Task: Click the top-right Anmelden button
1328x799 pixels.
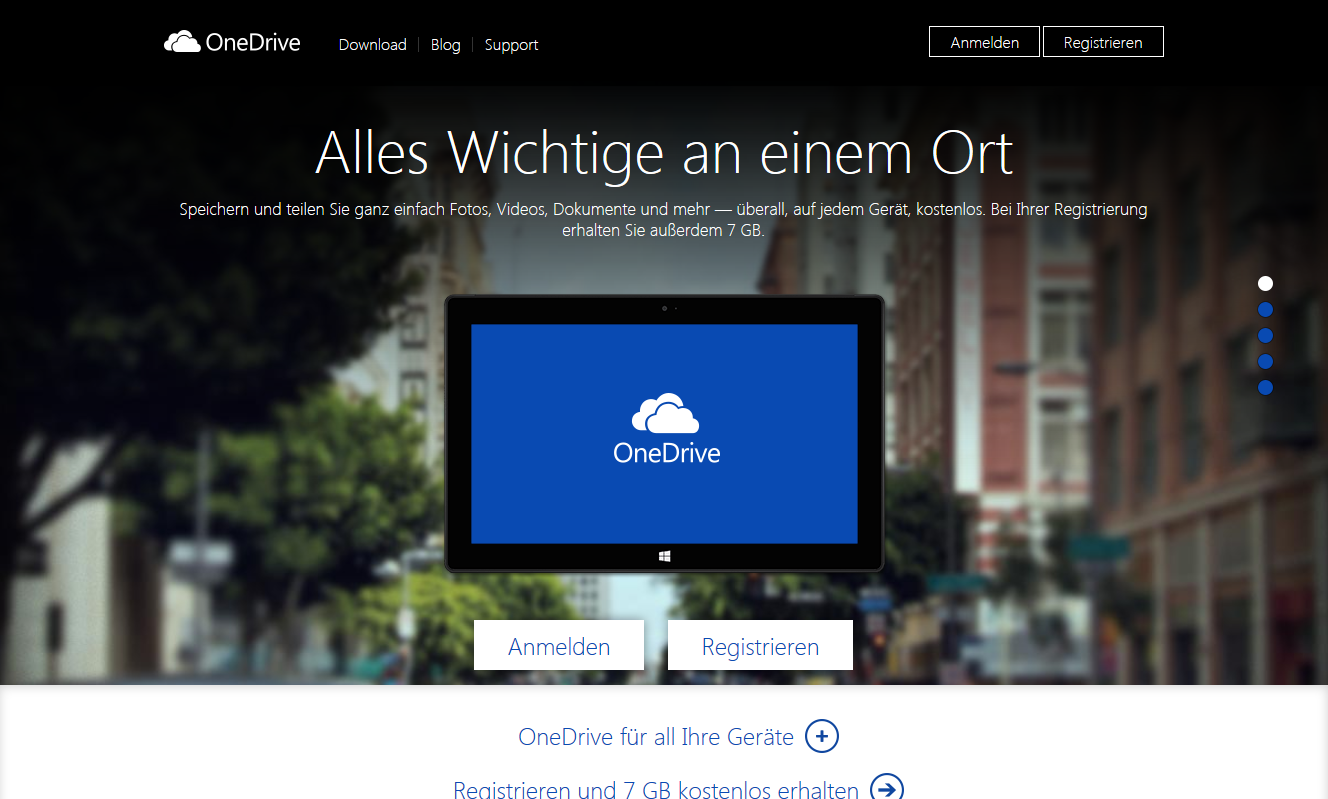Action: click(984, 42)
